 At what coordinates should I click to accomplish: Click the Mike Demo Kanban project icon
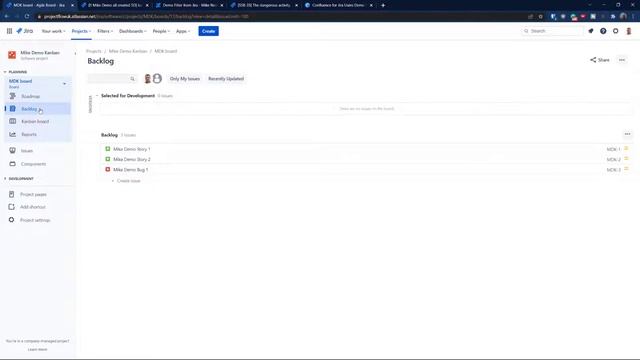[12, 55]
